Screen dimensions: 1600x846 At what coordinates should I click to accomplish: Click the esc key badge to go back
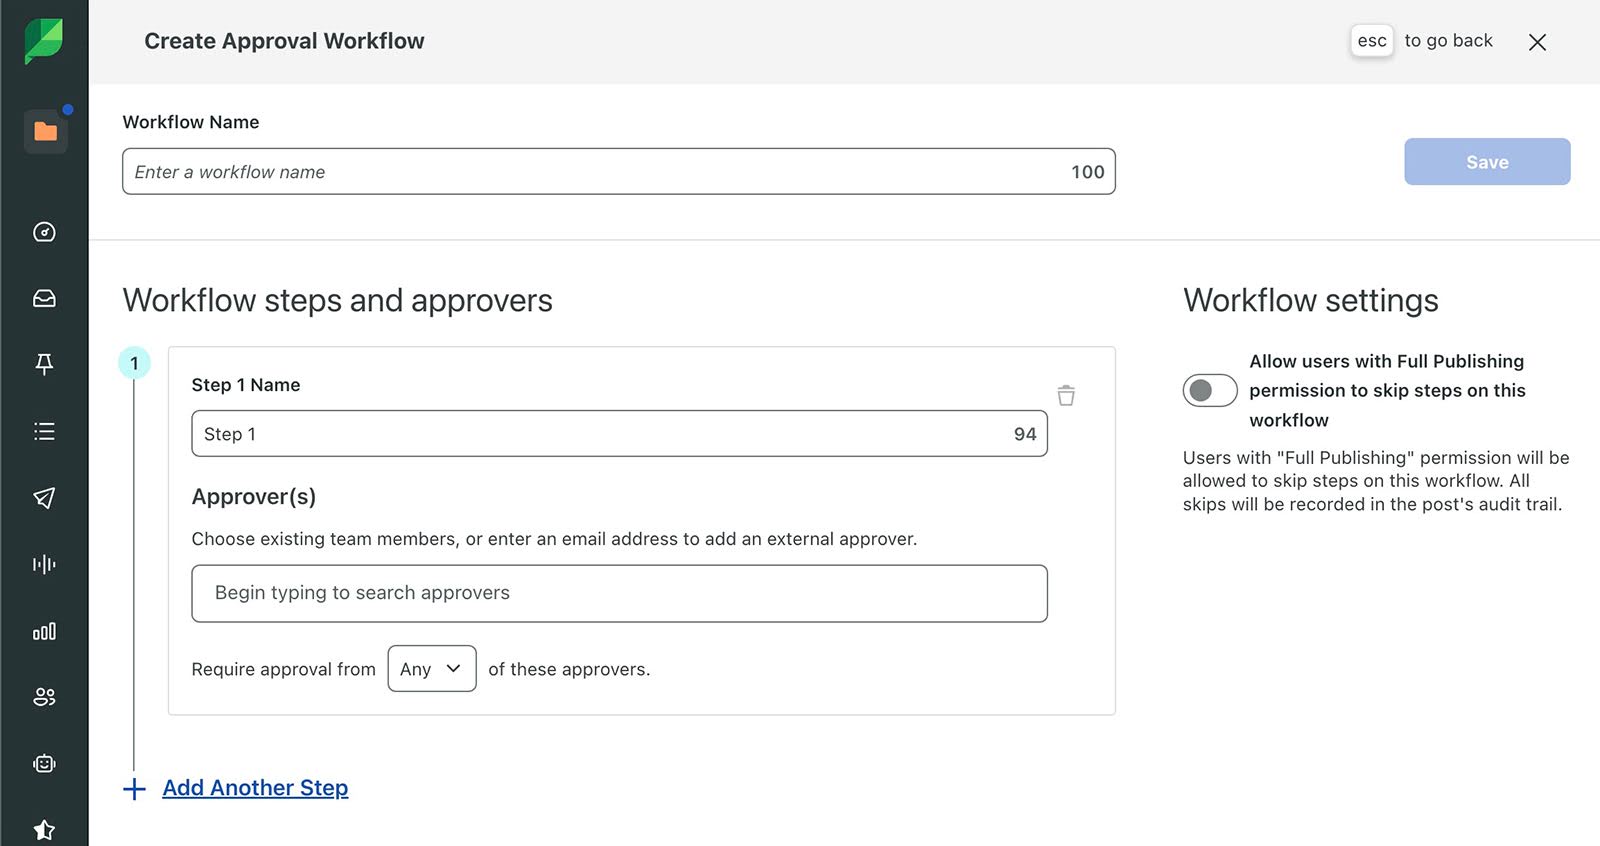click(x=1372, y=41)
